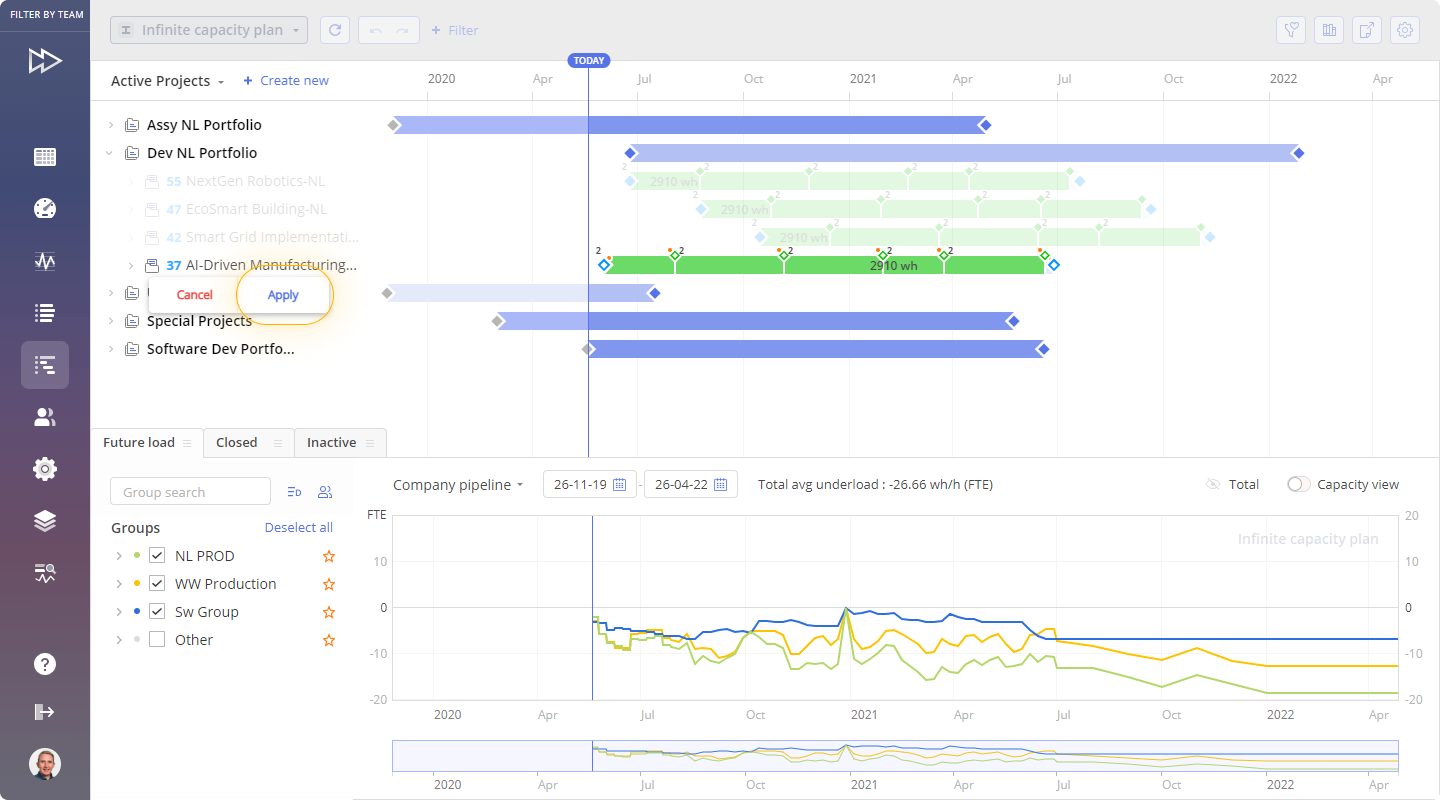Click the Apply button
Image resolution: width=1440 pixels, height=800 pixels.
coord(283,295)
